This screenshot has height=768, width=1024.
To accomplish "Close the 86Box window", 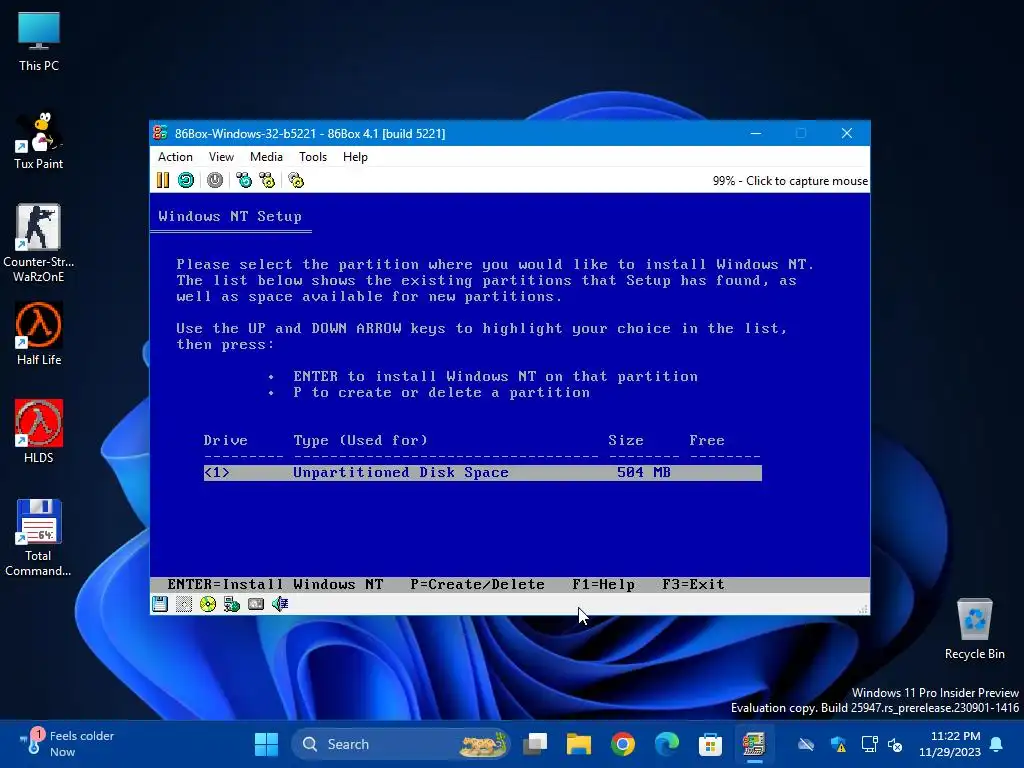I will point(847,133).
